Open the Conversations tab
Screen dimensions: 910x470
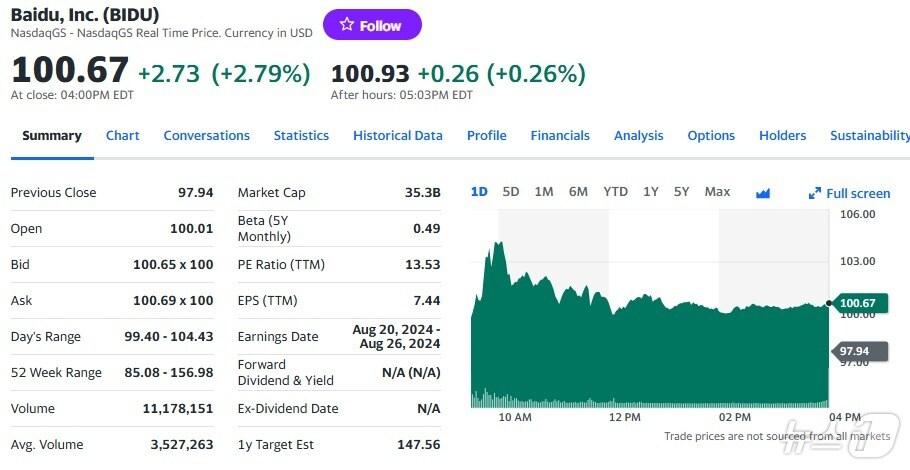(x=206, y=136)
